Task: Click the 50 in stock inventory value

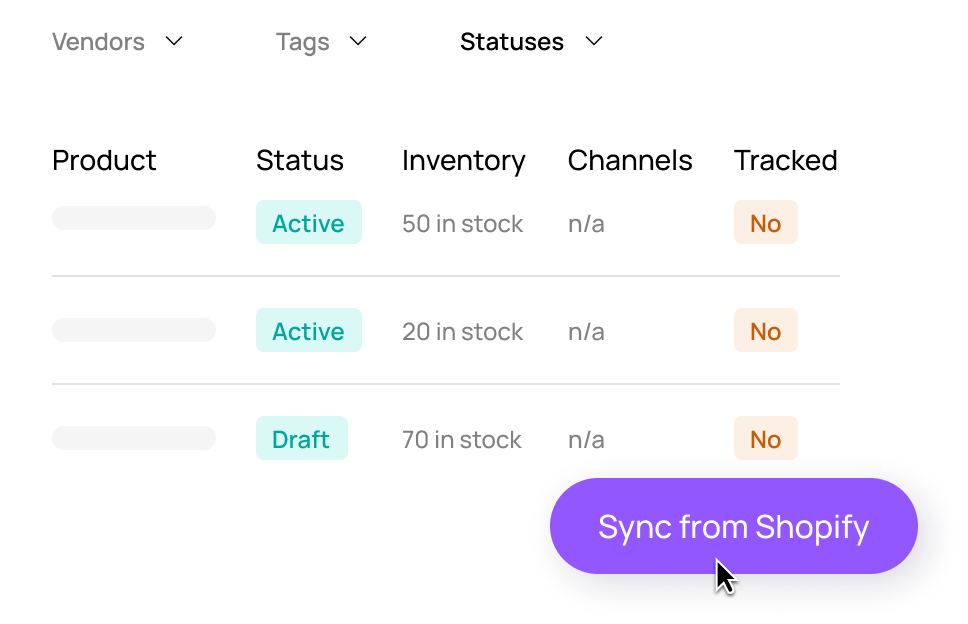Action: tap(462, 224)
